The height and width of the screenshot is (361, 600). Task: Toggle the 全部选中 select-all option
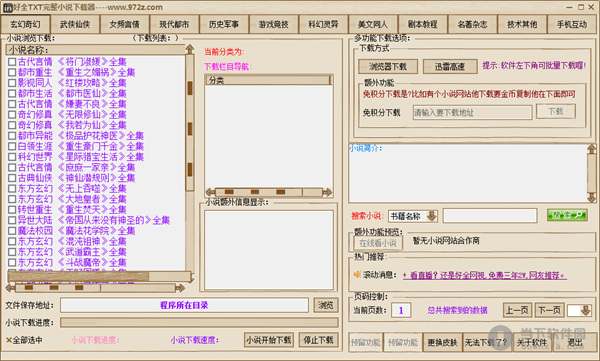[24, 340]
